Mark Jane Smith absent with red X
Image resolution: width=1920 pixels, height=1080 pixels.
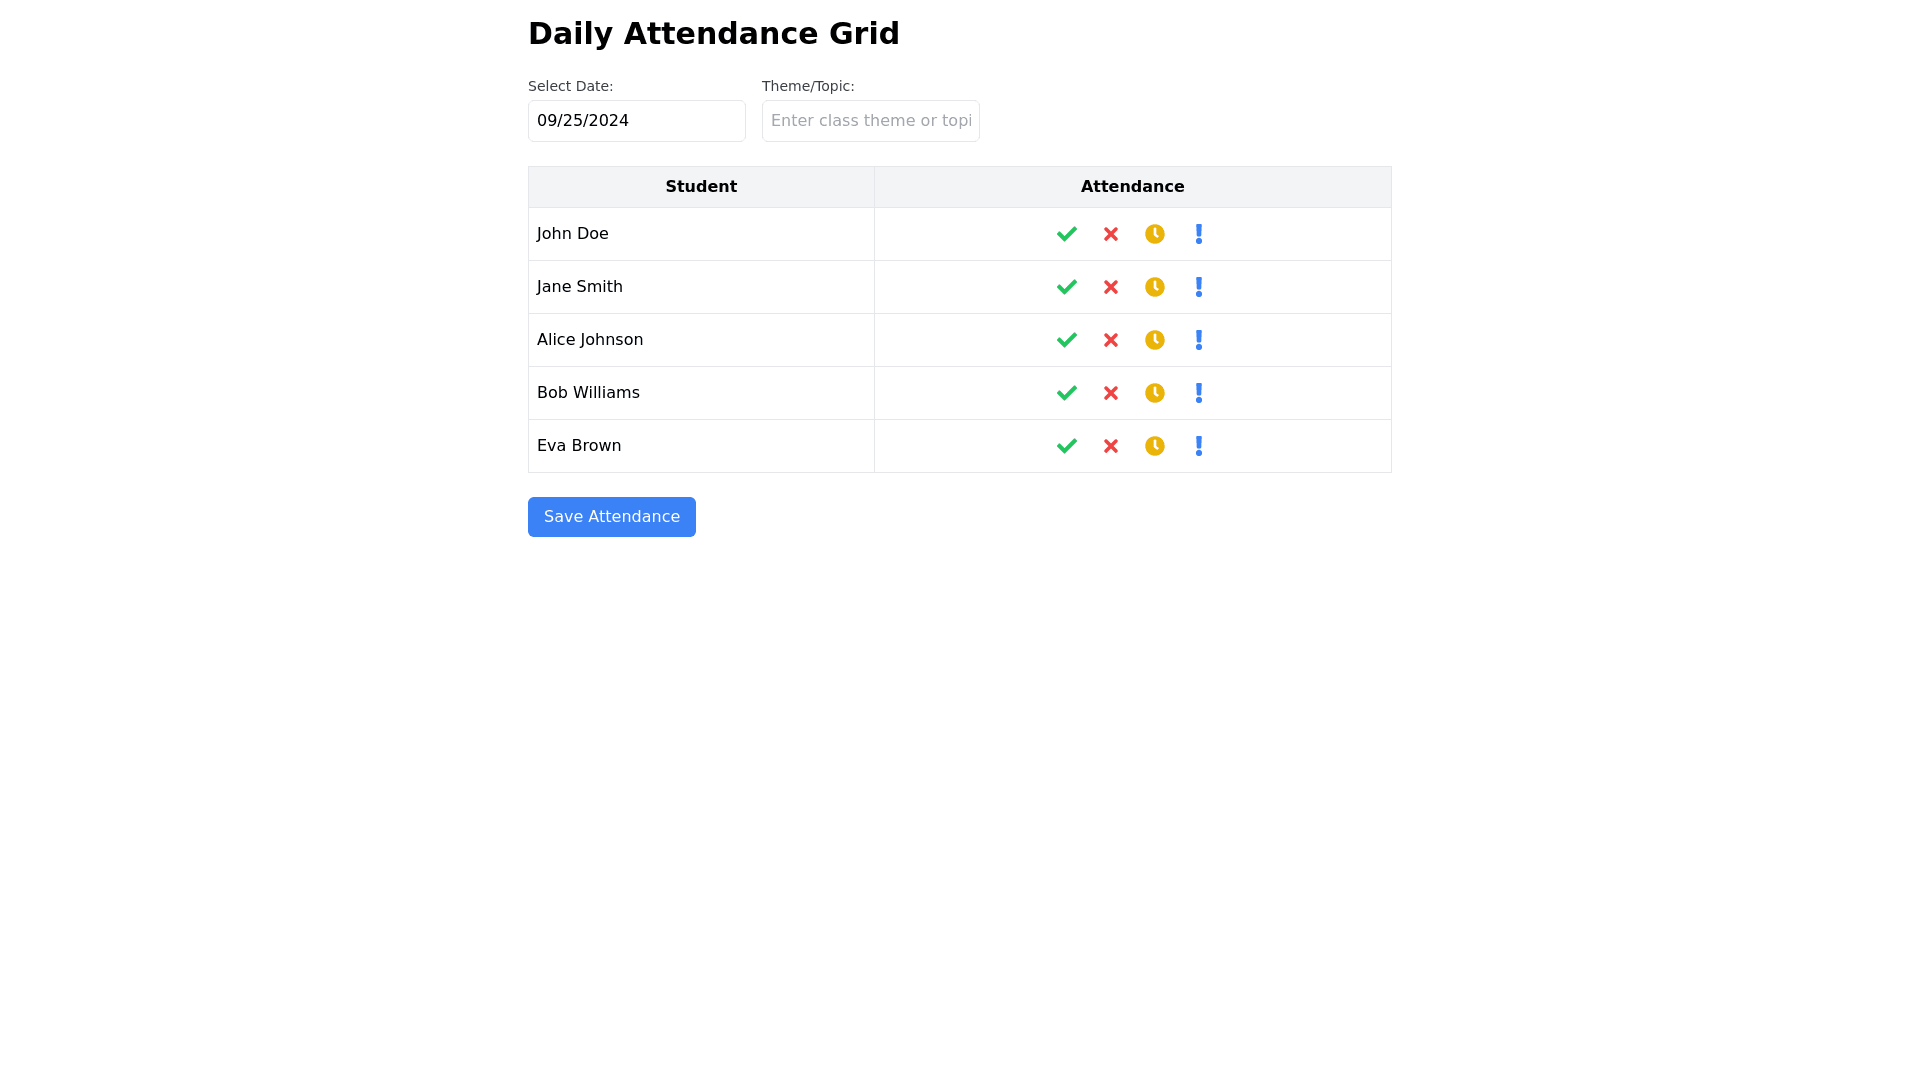coord(1111,287)
